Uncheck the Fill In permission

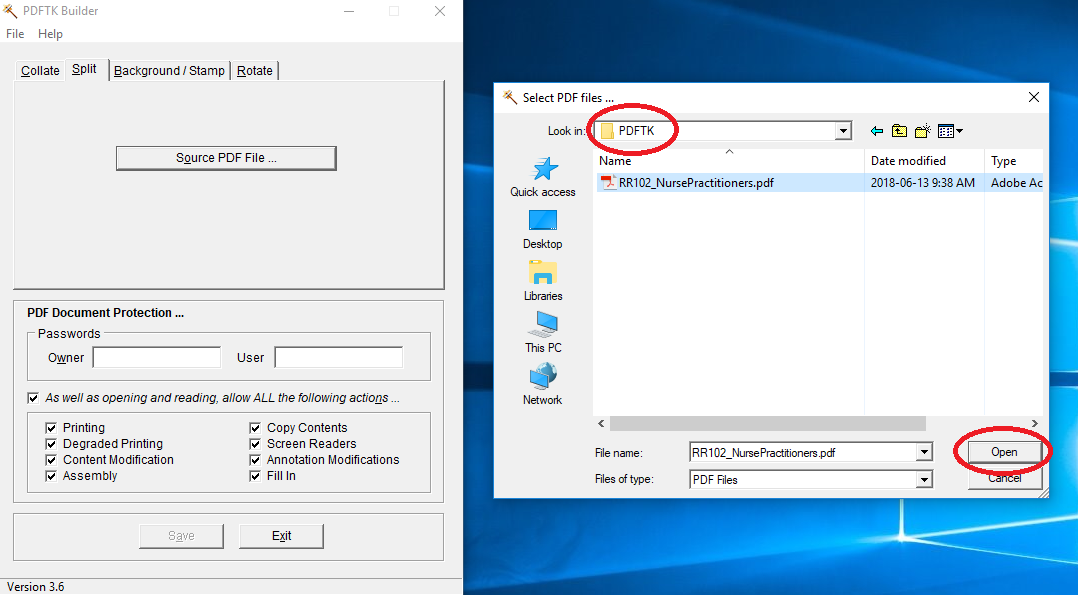255,476
